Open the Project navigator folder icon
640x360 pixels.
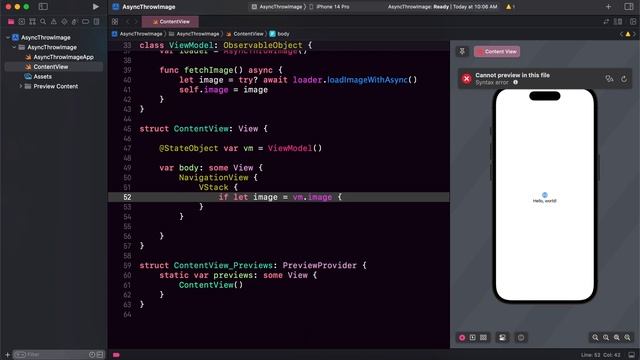click(11, 21)
